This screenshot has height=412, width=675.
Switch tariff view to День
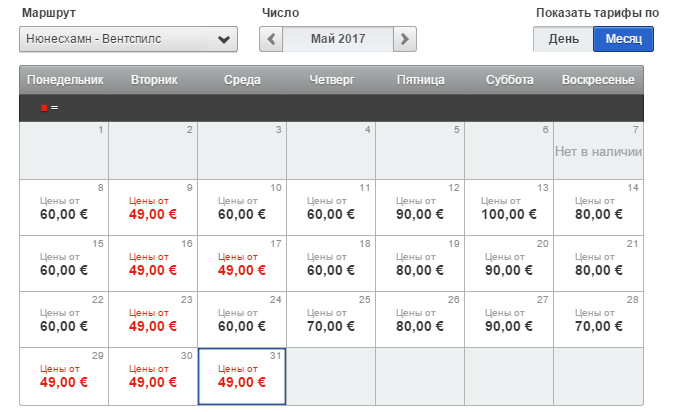click(563, 39)
